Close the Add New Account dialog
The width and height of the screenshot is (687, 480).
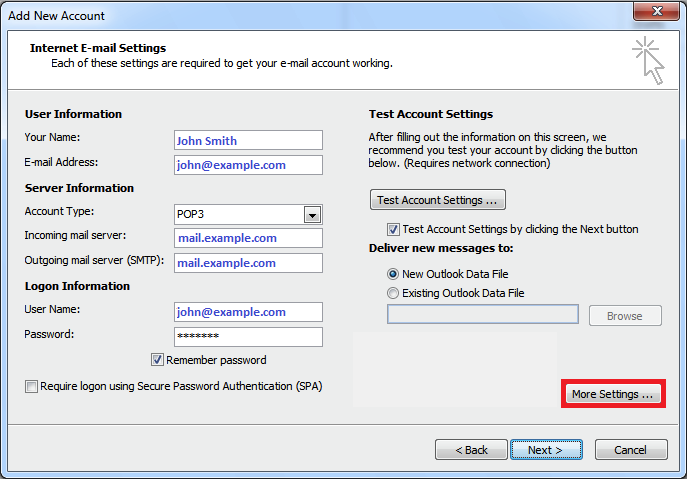(x=656, y=11)
